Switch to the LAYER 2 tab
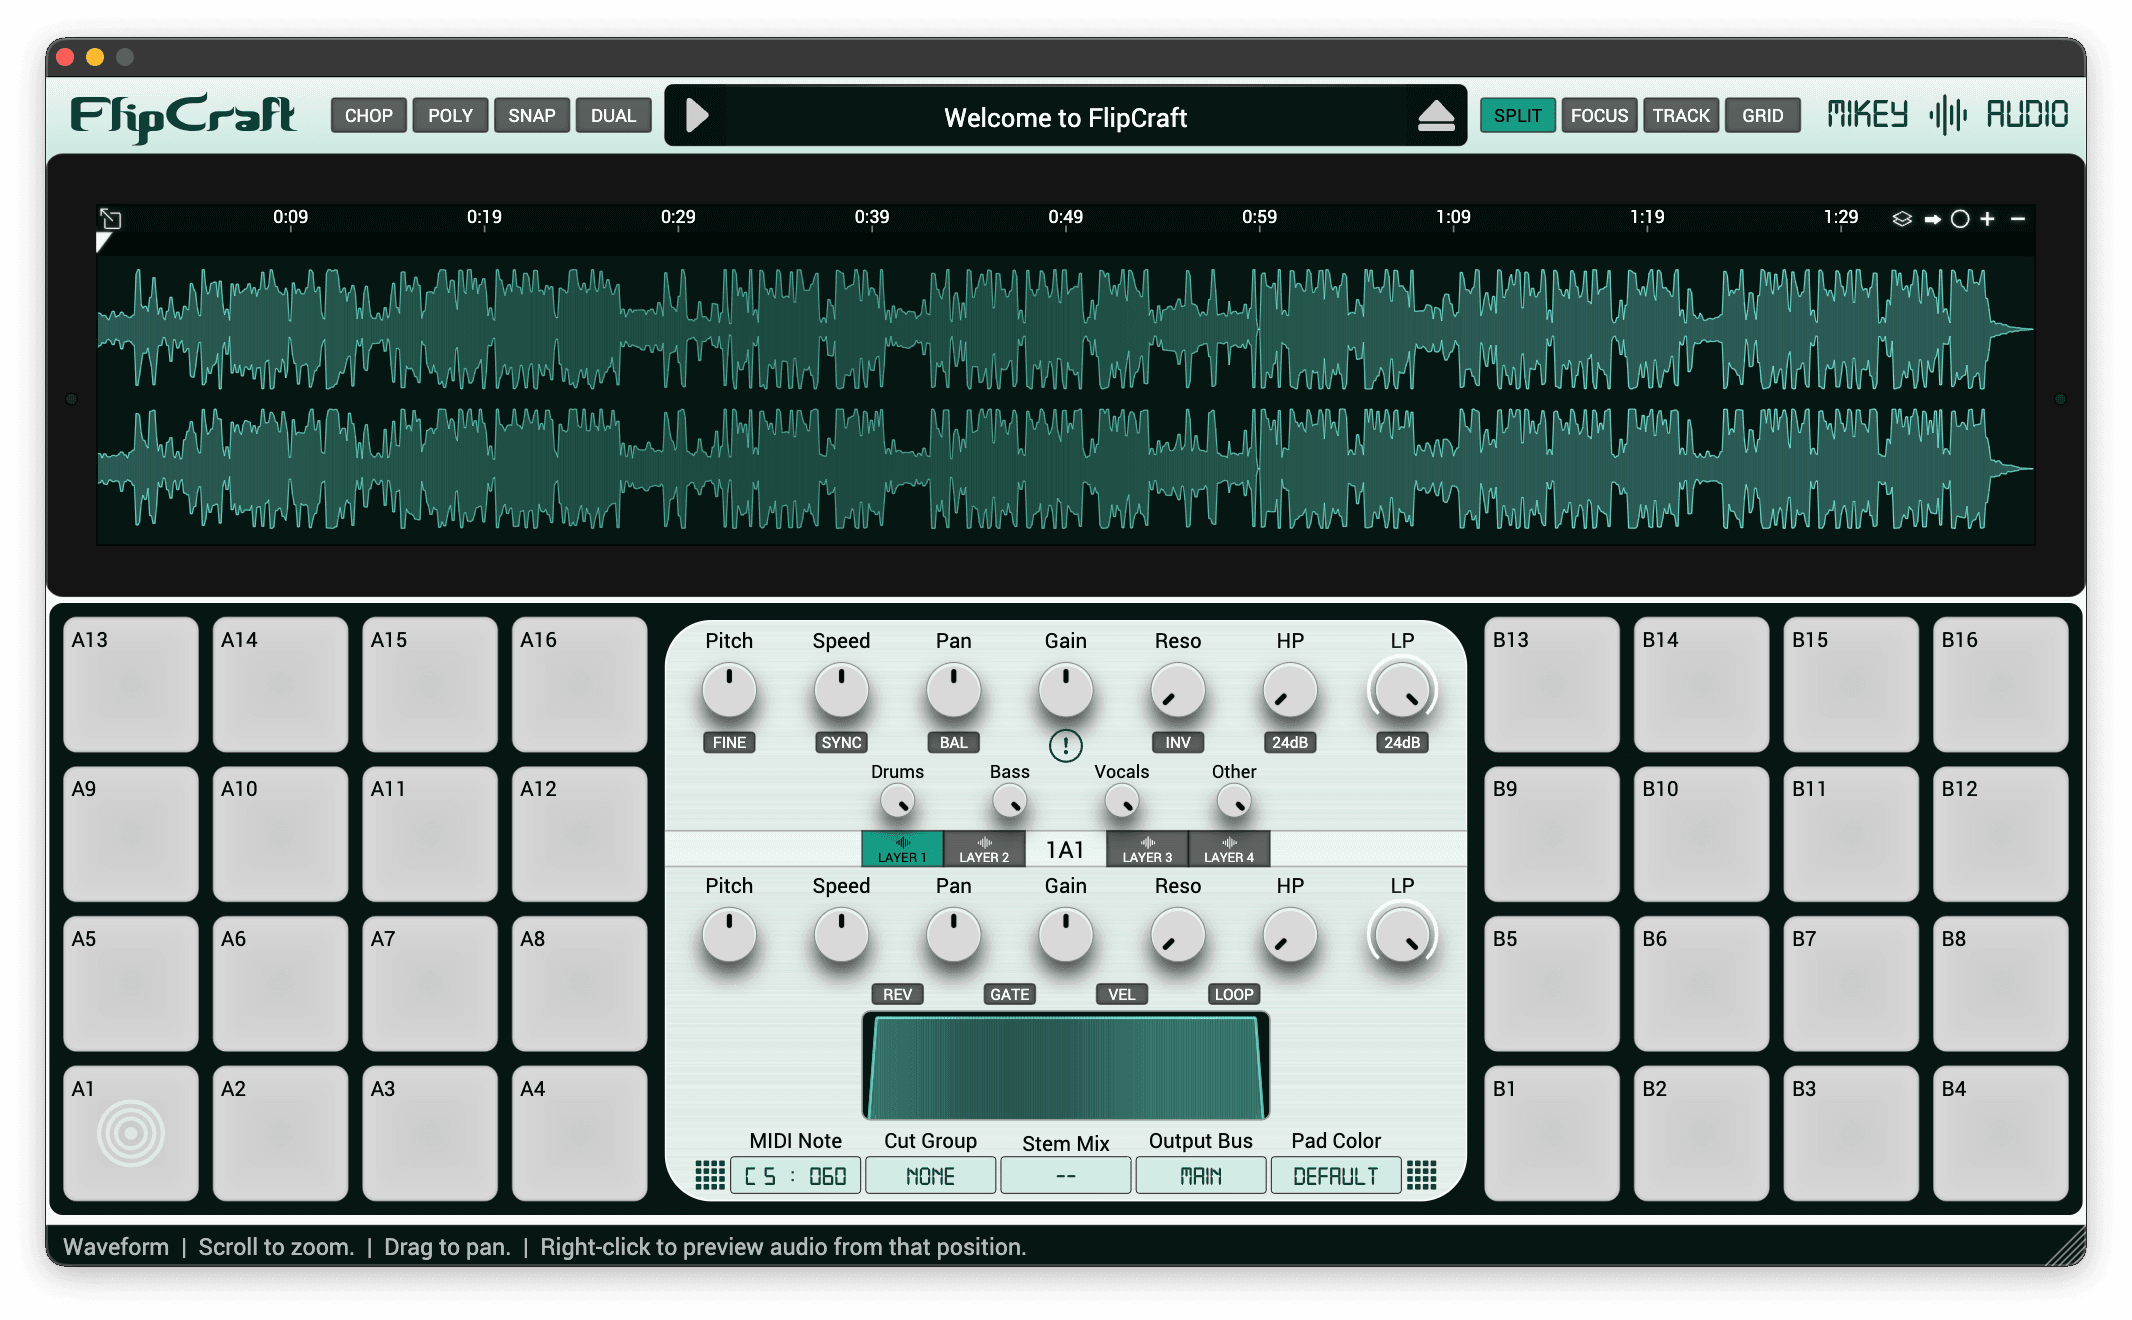This screenshot has width=2132, height=1320. (x=984, y=849)
